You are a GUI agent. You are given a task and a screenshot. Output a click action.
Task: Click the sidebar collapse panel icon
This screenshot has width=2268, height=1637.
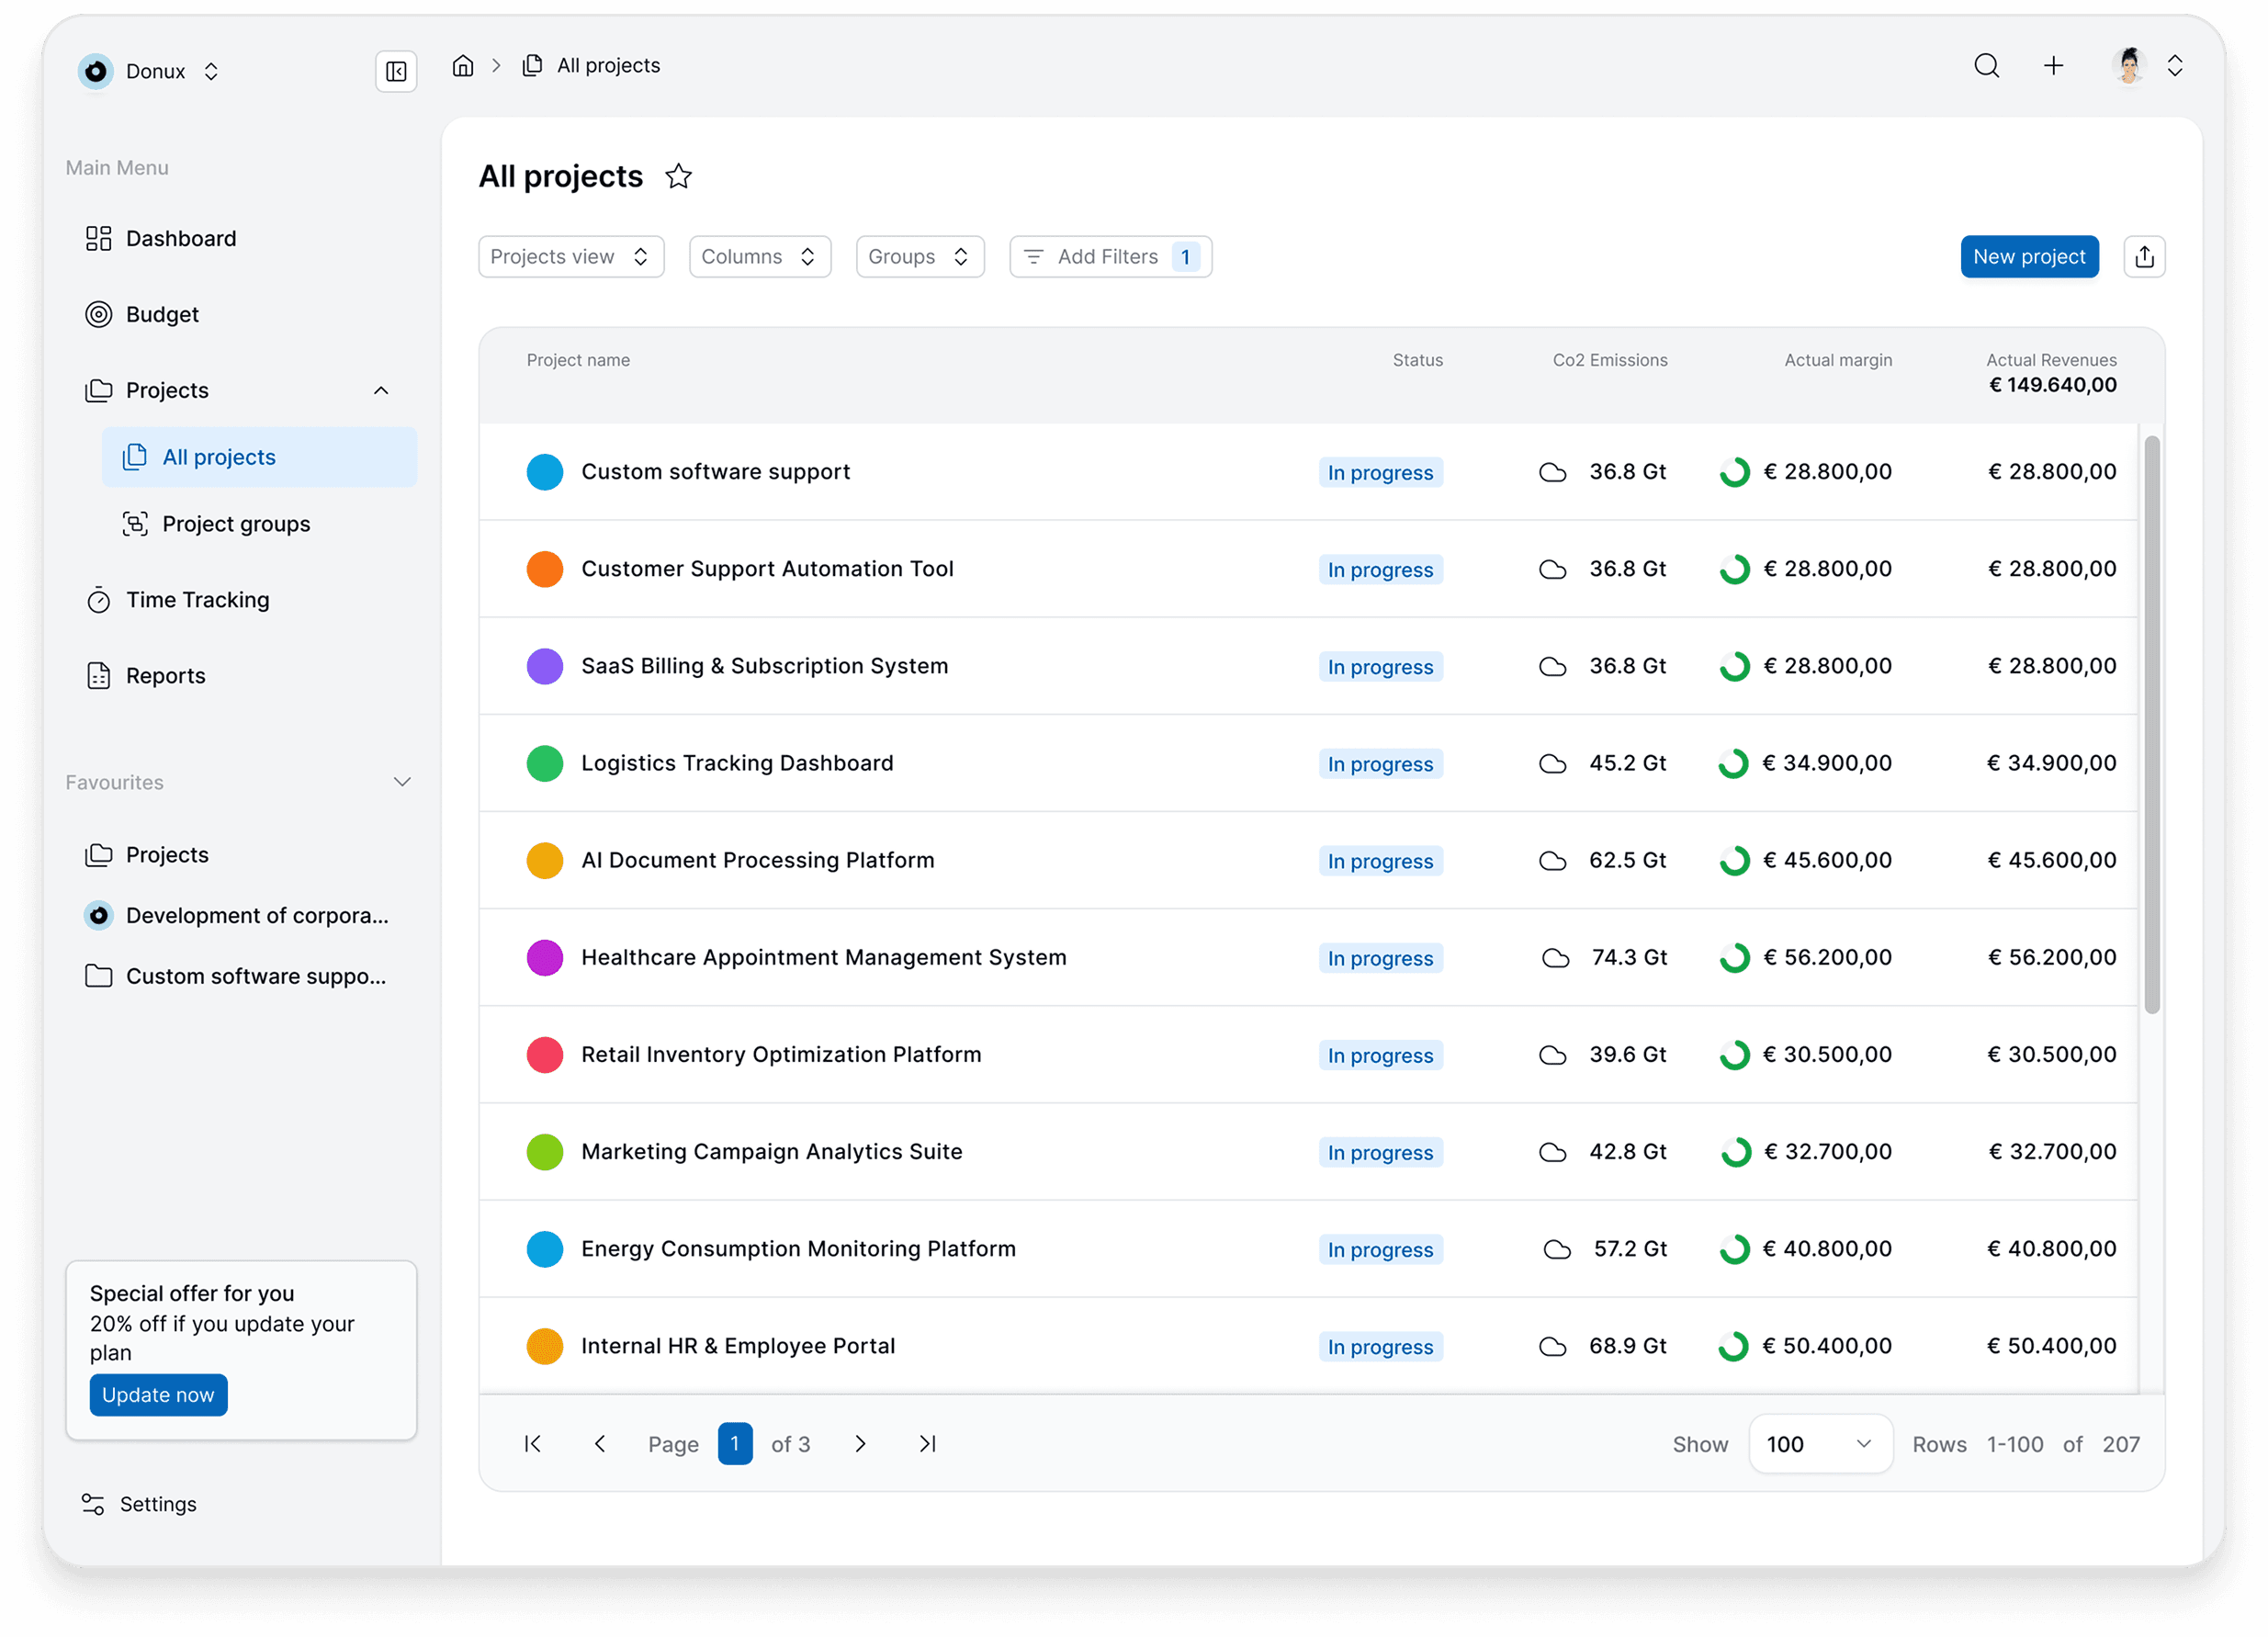coord(396,72)
